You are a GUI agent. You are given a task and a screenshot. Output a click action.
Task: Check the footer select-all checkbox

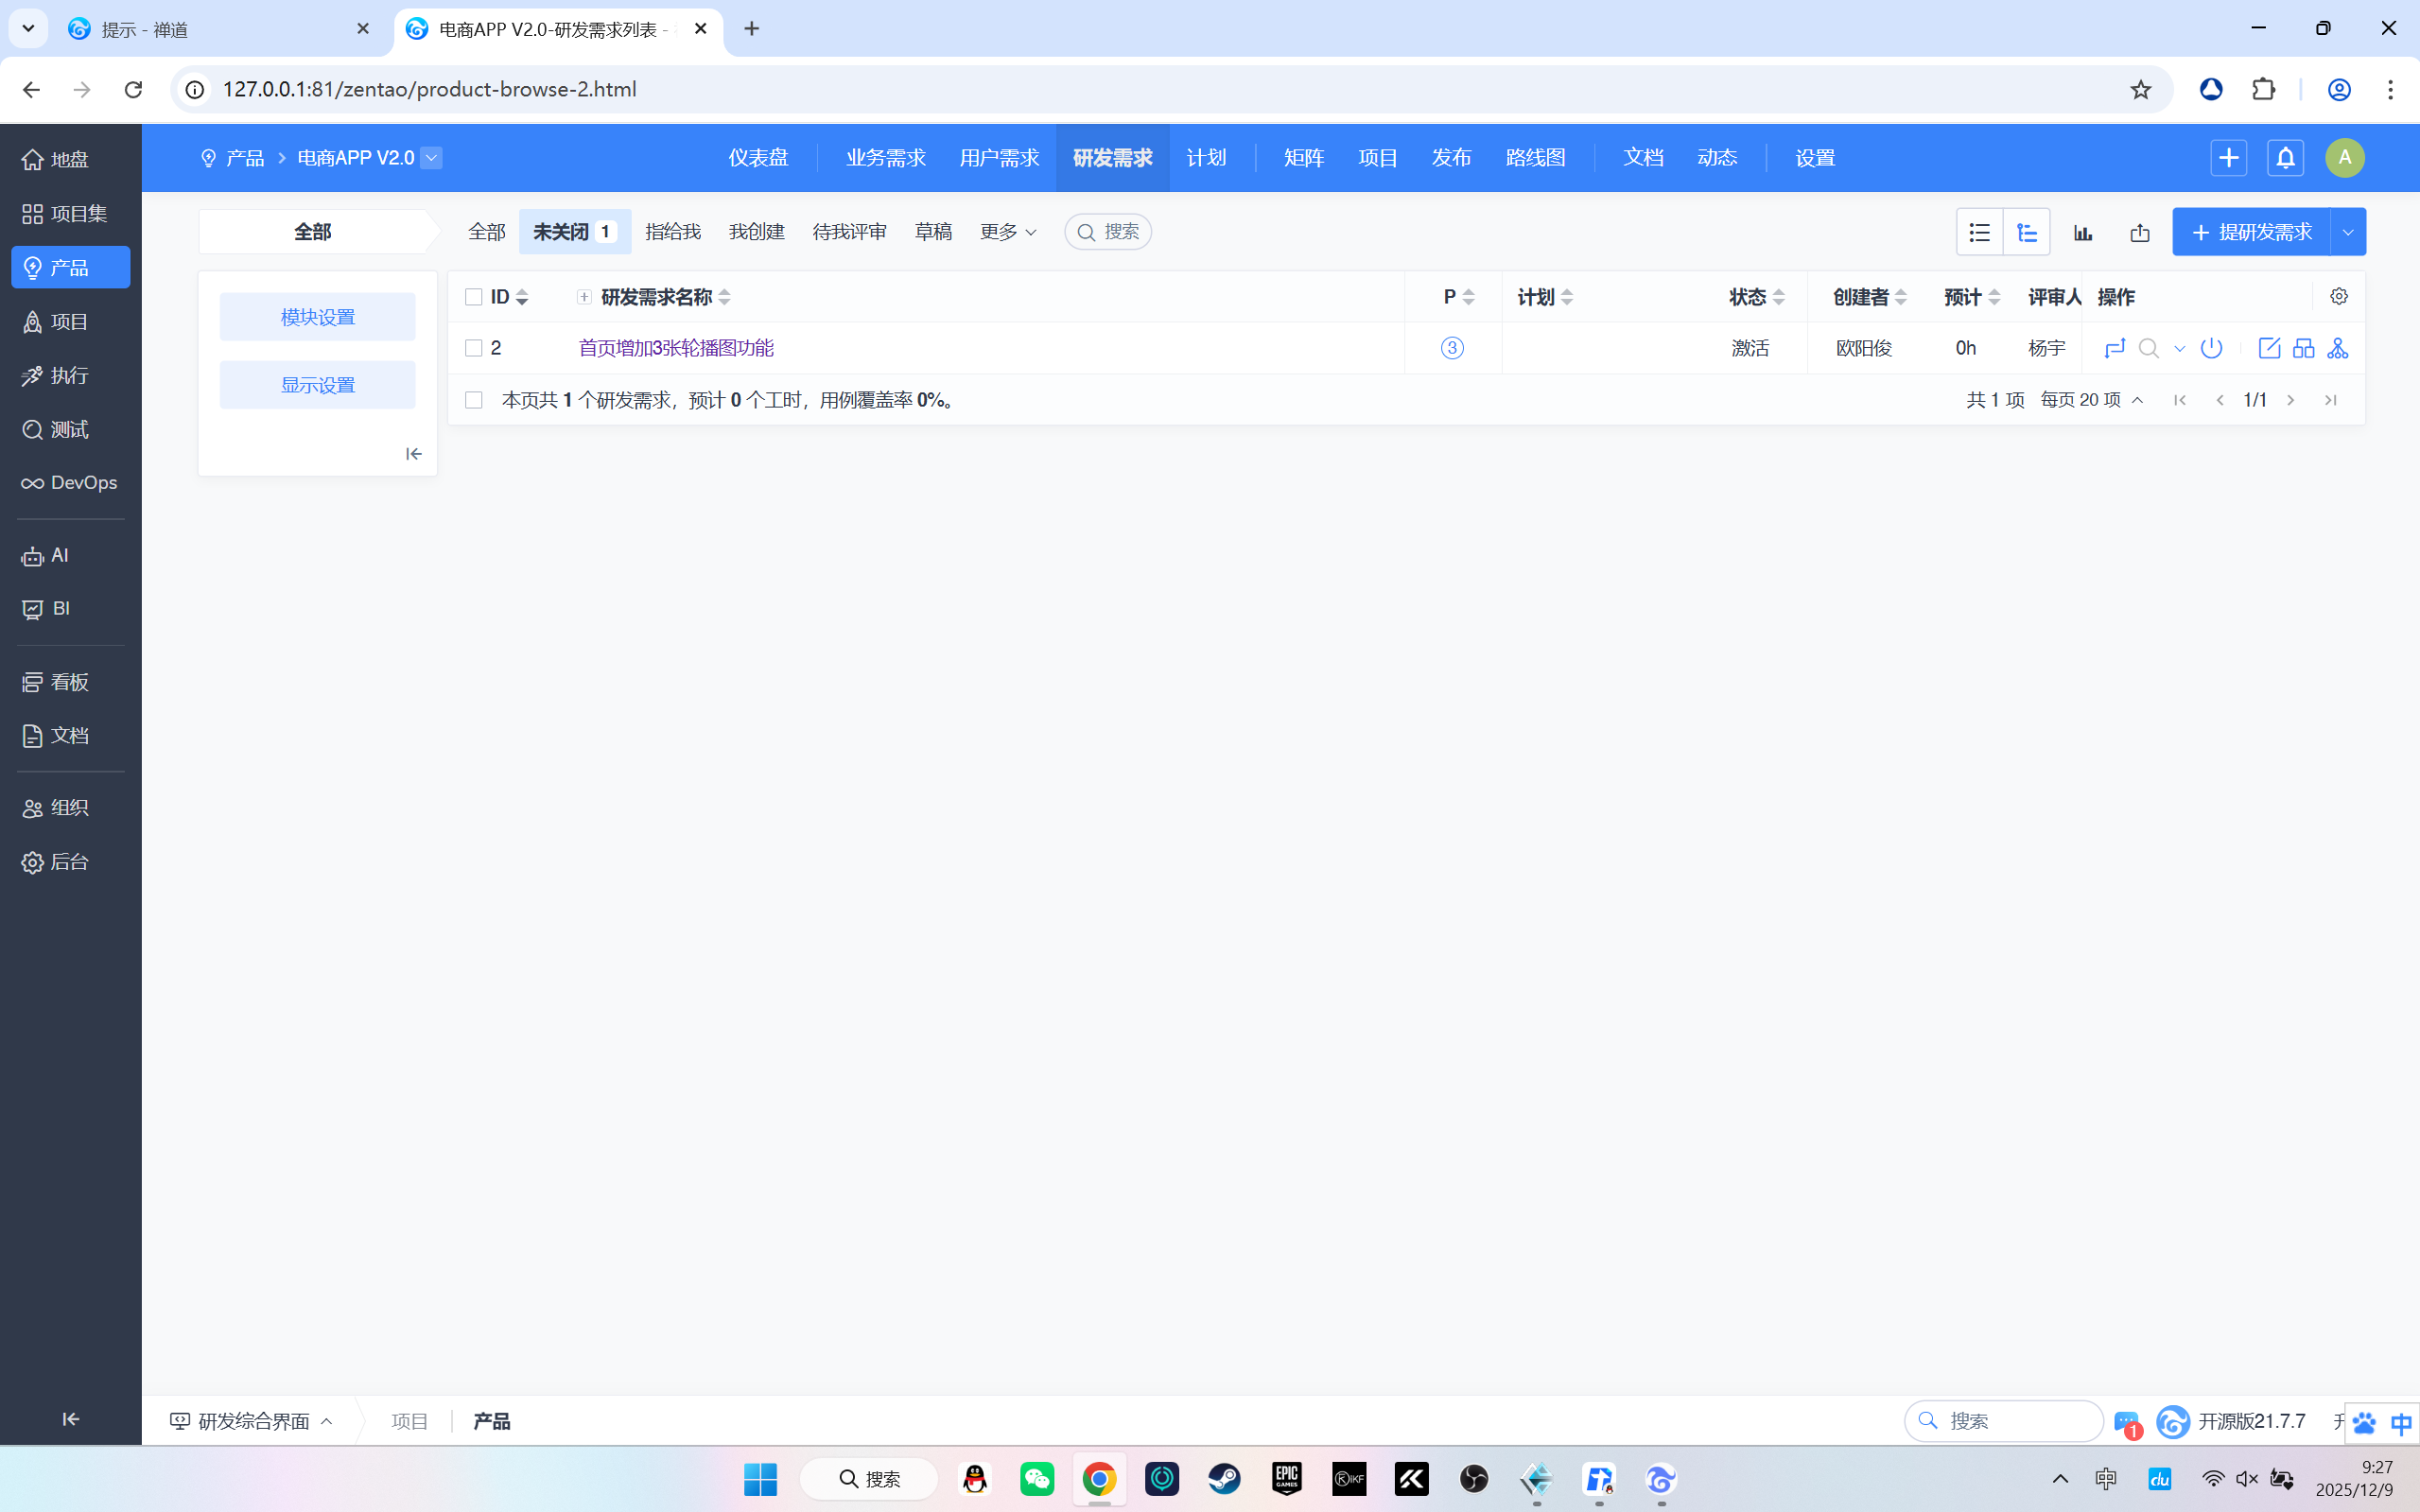(x=474, y=400)
